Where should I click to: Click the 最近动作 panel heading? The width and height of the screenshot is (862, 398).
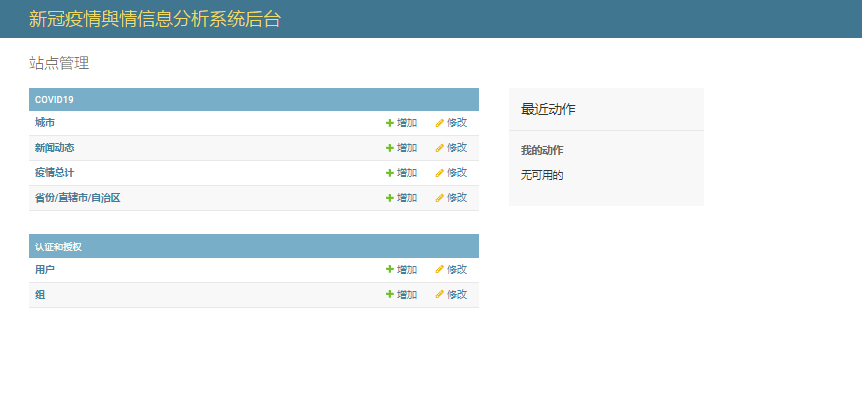click(x=548, y=109)
